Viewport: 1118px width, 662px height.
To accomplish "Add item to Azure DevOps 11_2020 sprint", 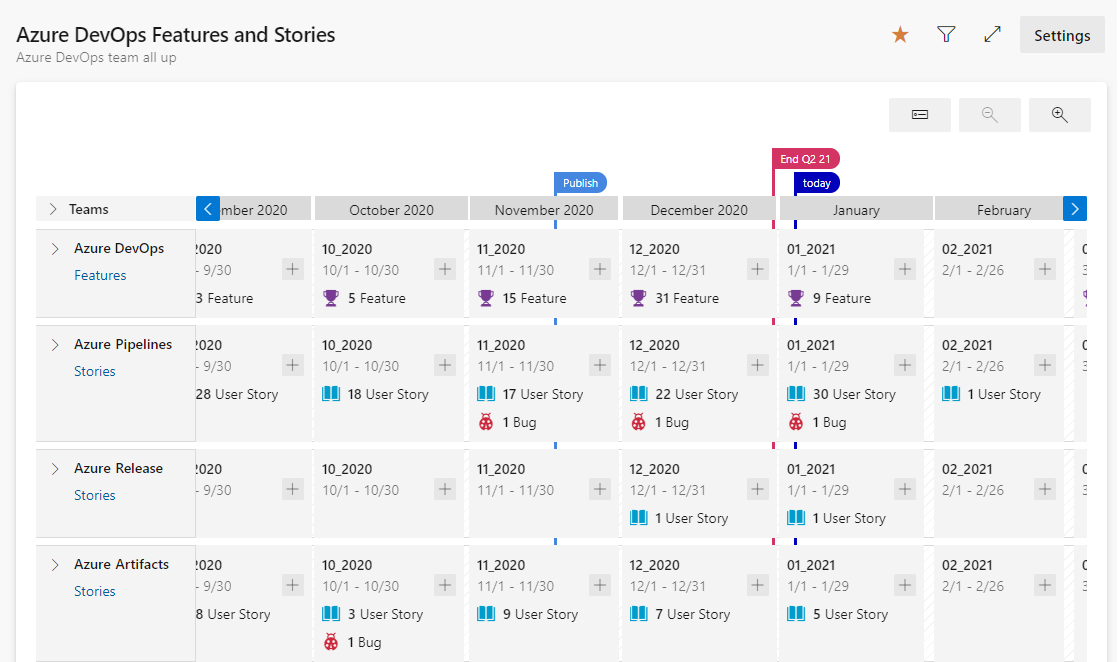I will tap(600, 269).
